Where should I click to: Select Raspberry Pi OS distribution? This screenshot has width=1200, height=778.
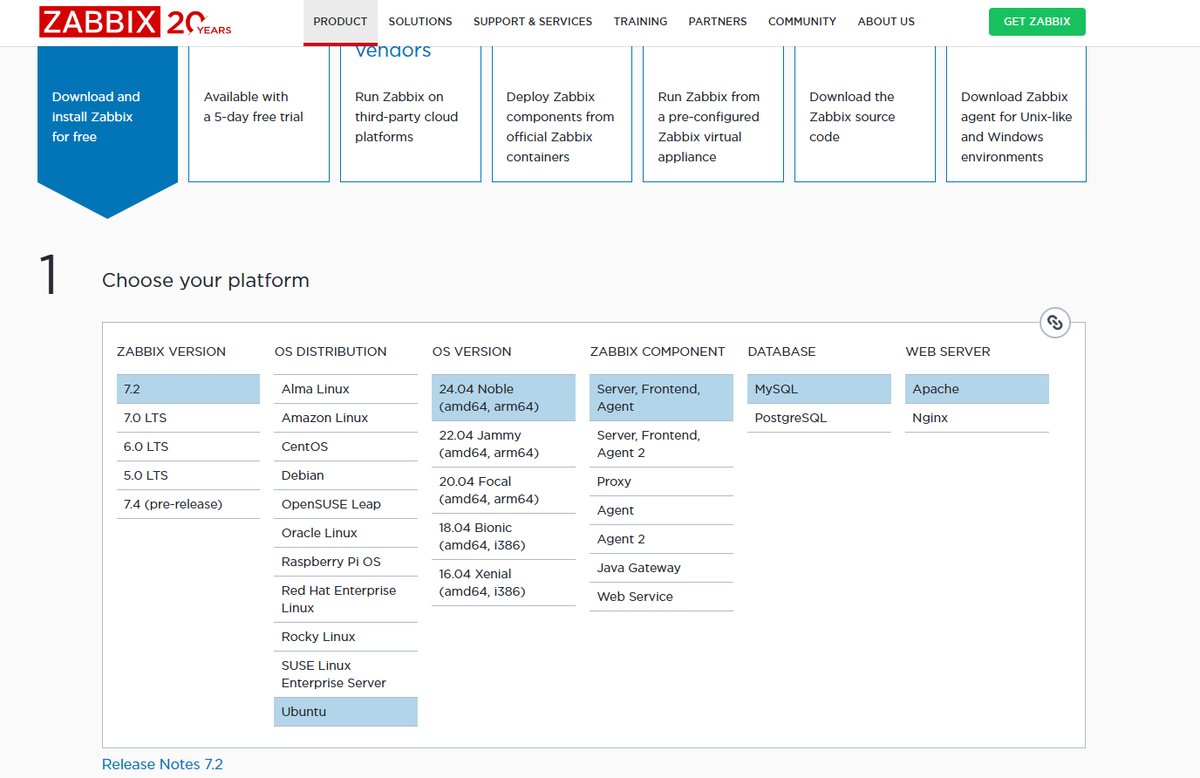(x=346, y=562)
